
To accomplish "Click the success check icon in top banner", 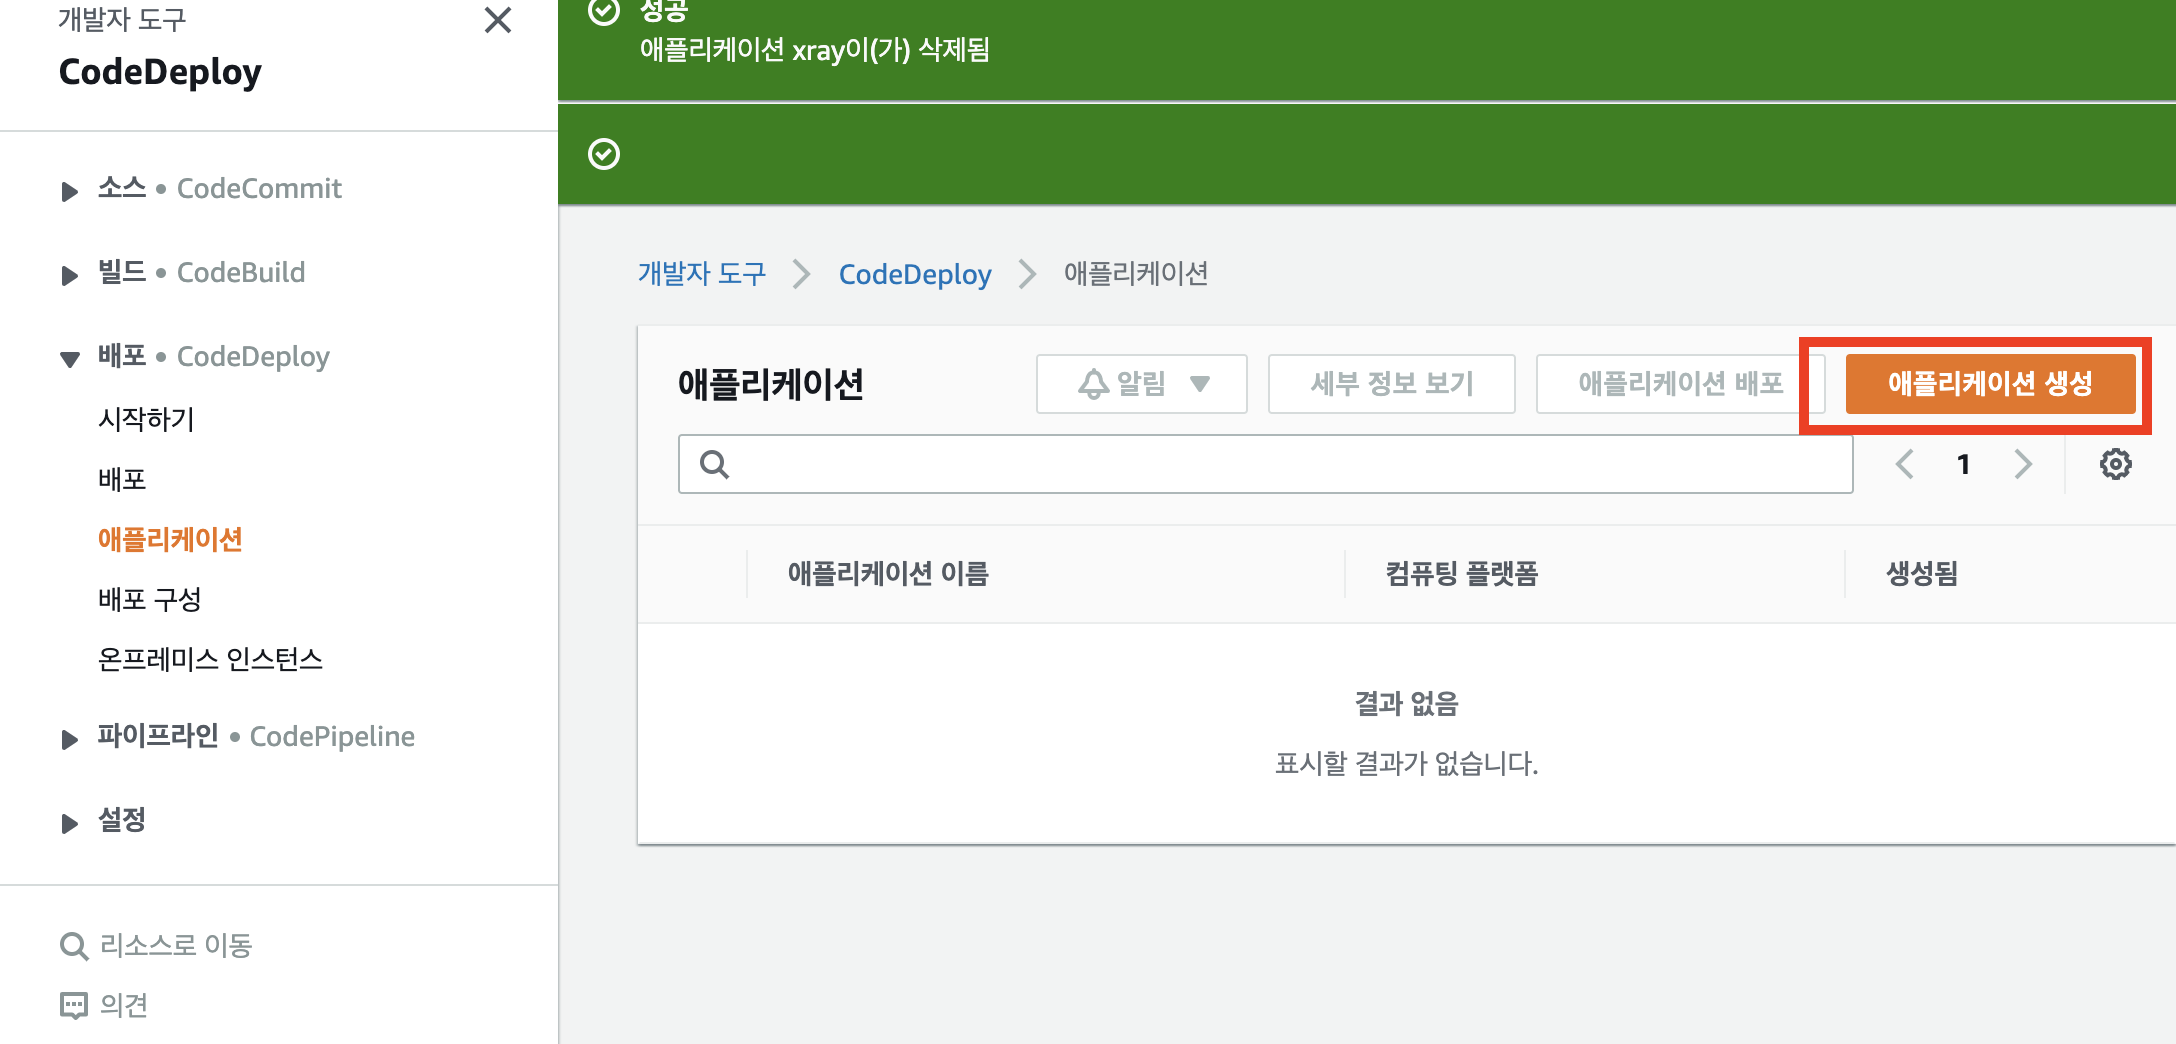I will [604, 11].
